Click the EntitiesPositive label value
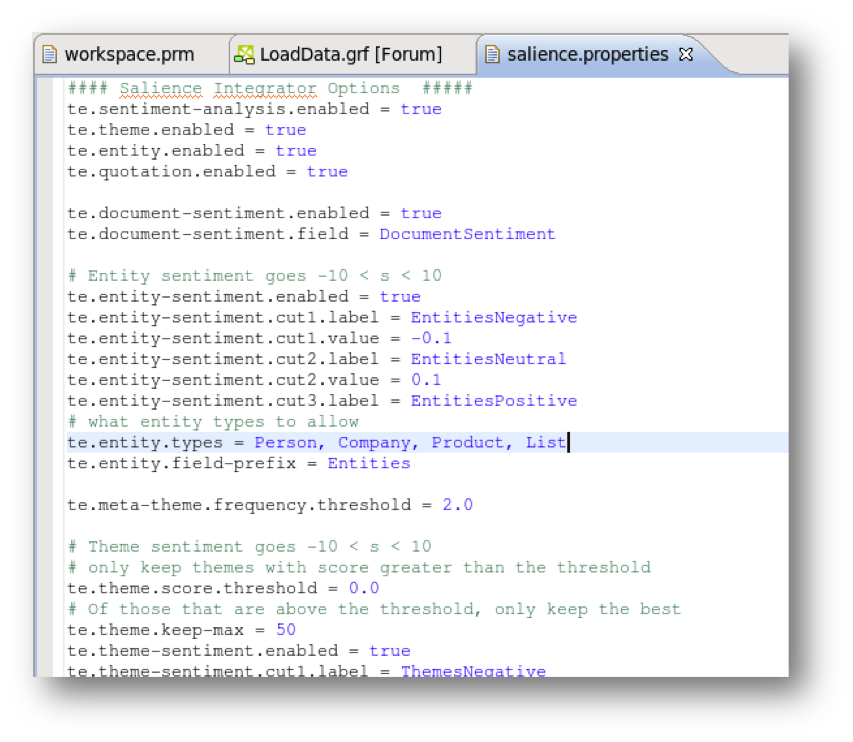Viewport: 853px width, 742px height. (494, 401)
